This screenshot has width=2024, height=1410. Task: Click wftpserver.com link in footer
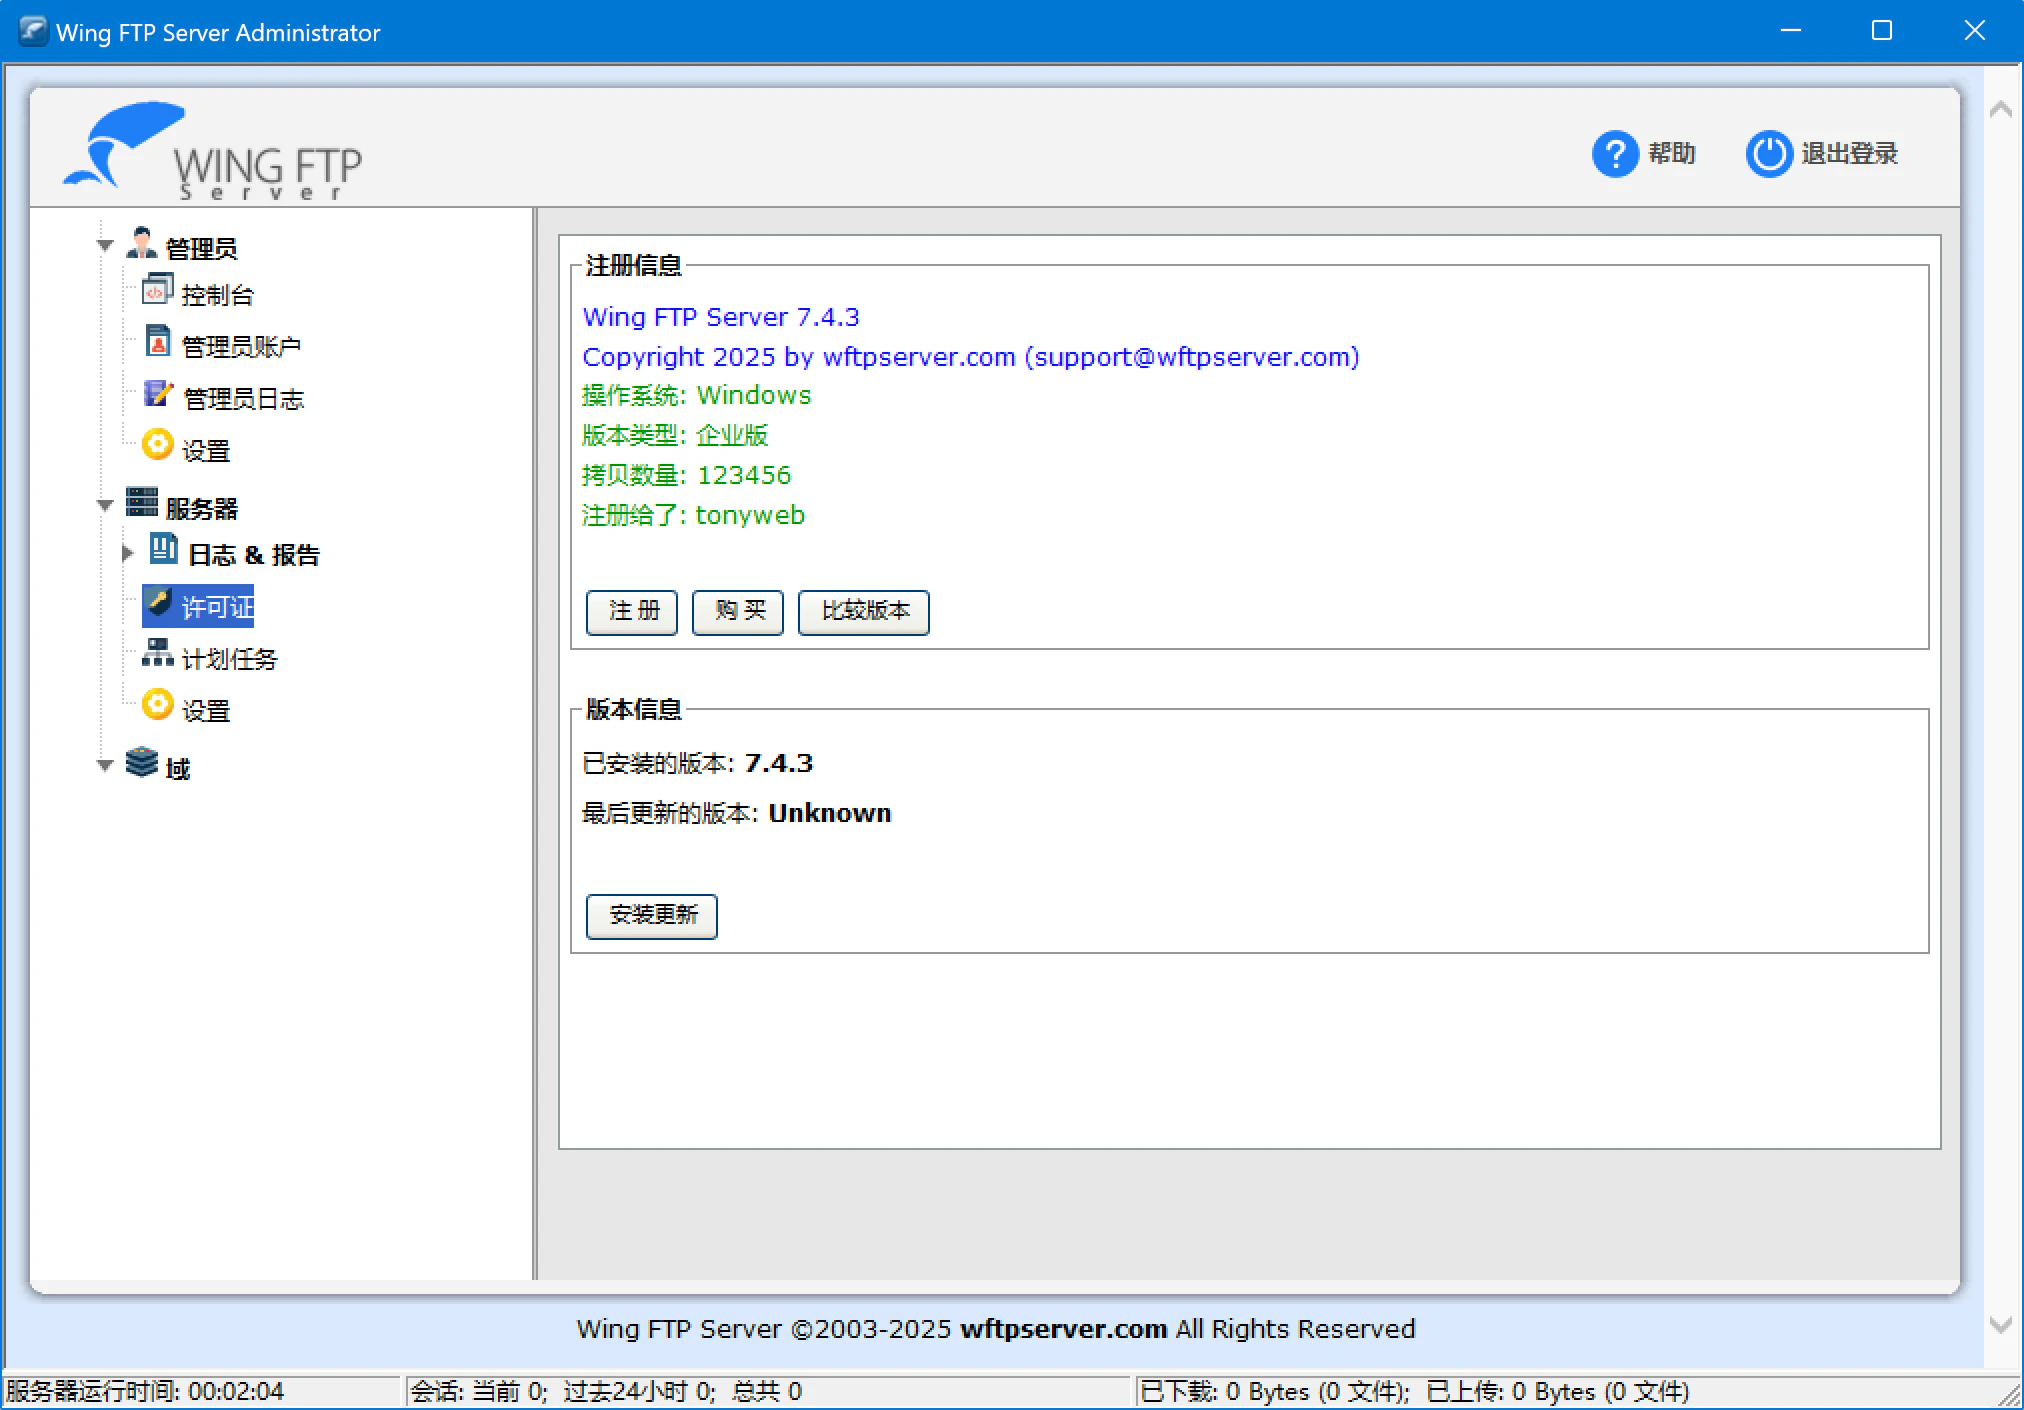coord(1064,1329)
